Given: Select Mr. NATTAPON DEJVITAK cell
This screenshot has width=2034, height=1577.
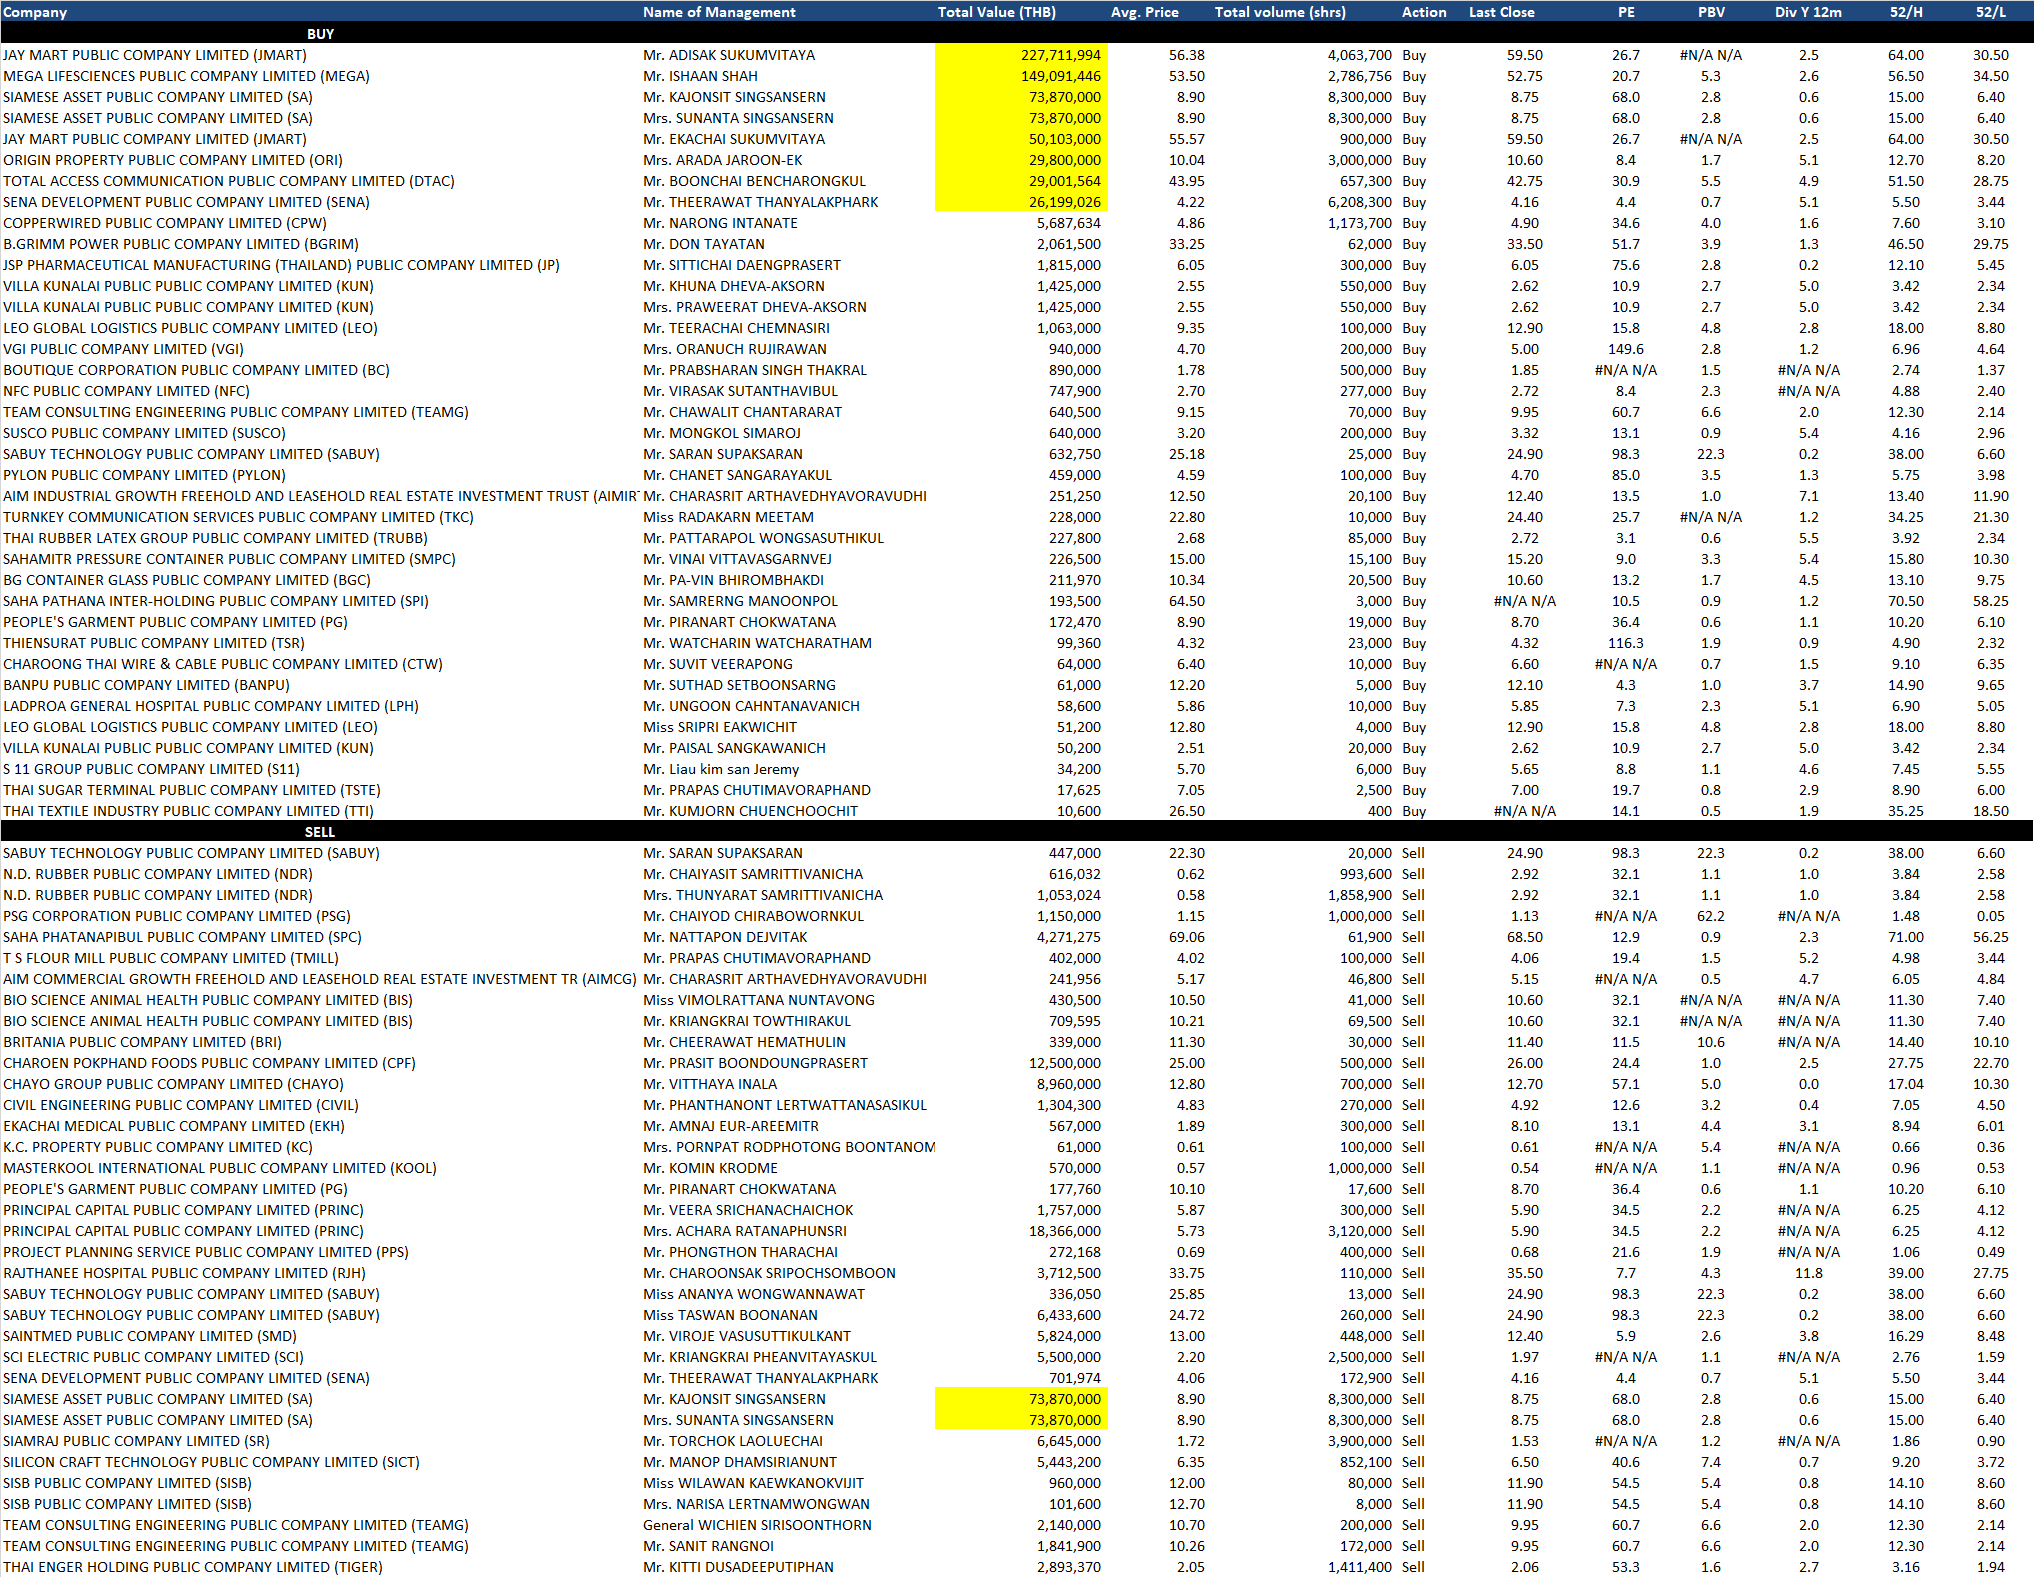Looking at the screenshot, I should (x=725, y=937).
